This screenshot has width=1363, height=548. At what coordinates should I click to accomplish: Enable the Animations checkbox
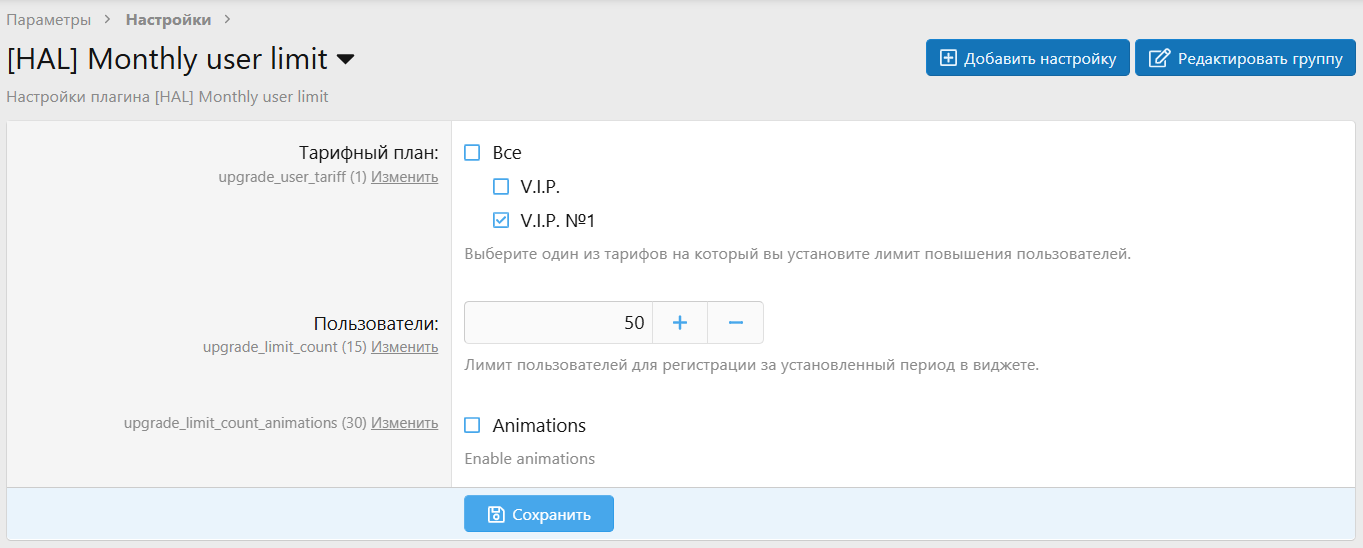(473, 425)
